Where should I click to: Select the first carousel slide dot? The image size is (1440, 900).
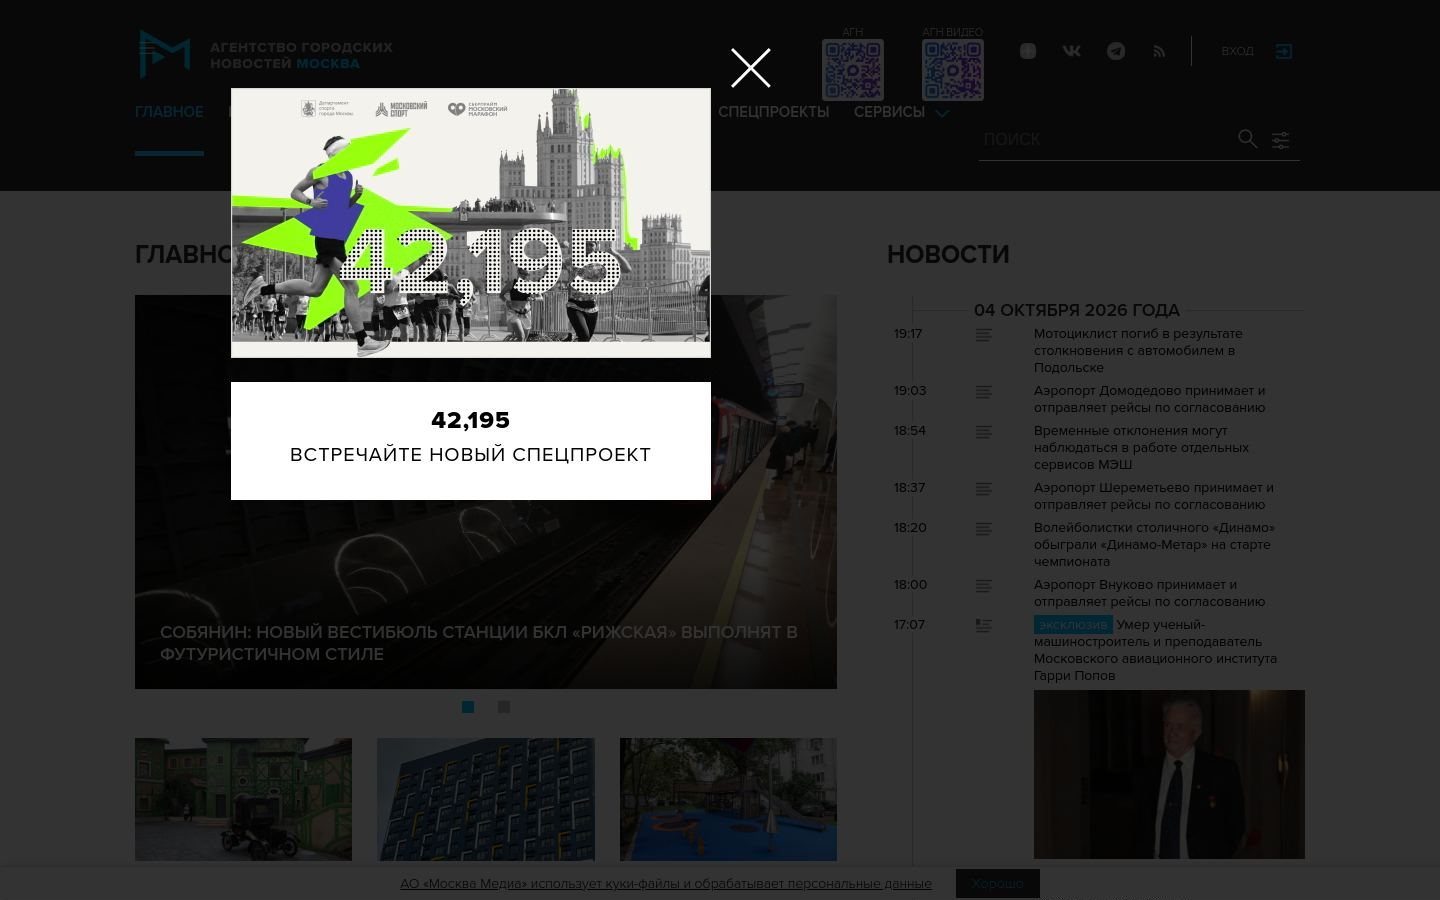tap(467, 707)
